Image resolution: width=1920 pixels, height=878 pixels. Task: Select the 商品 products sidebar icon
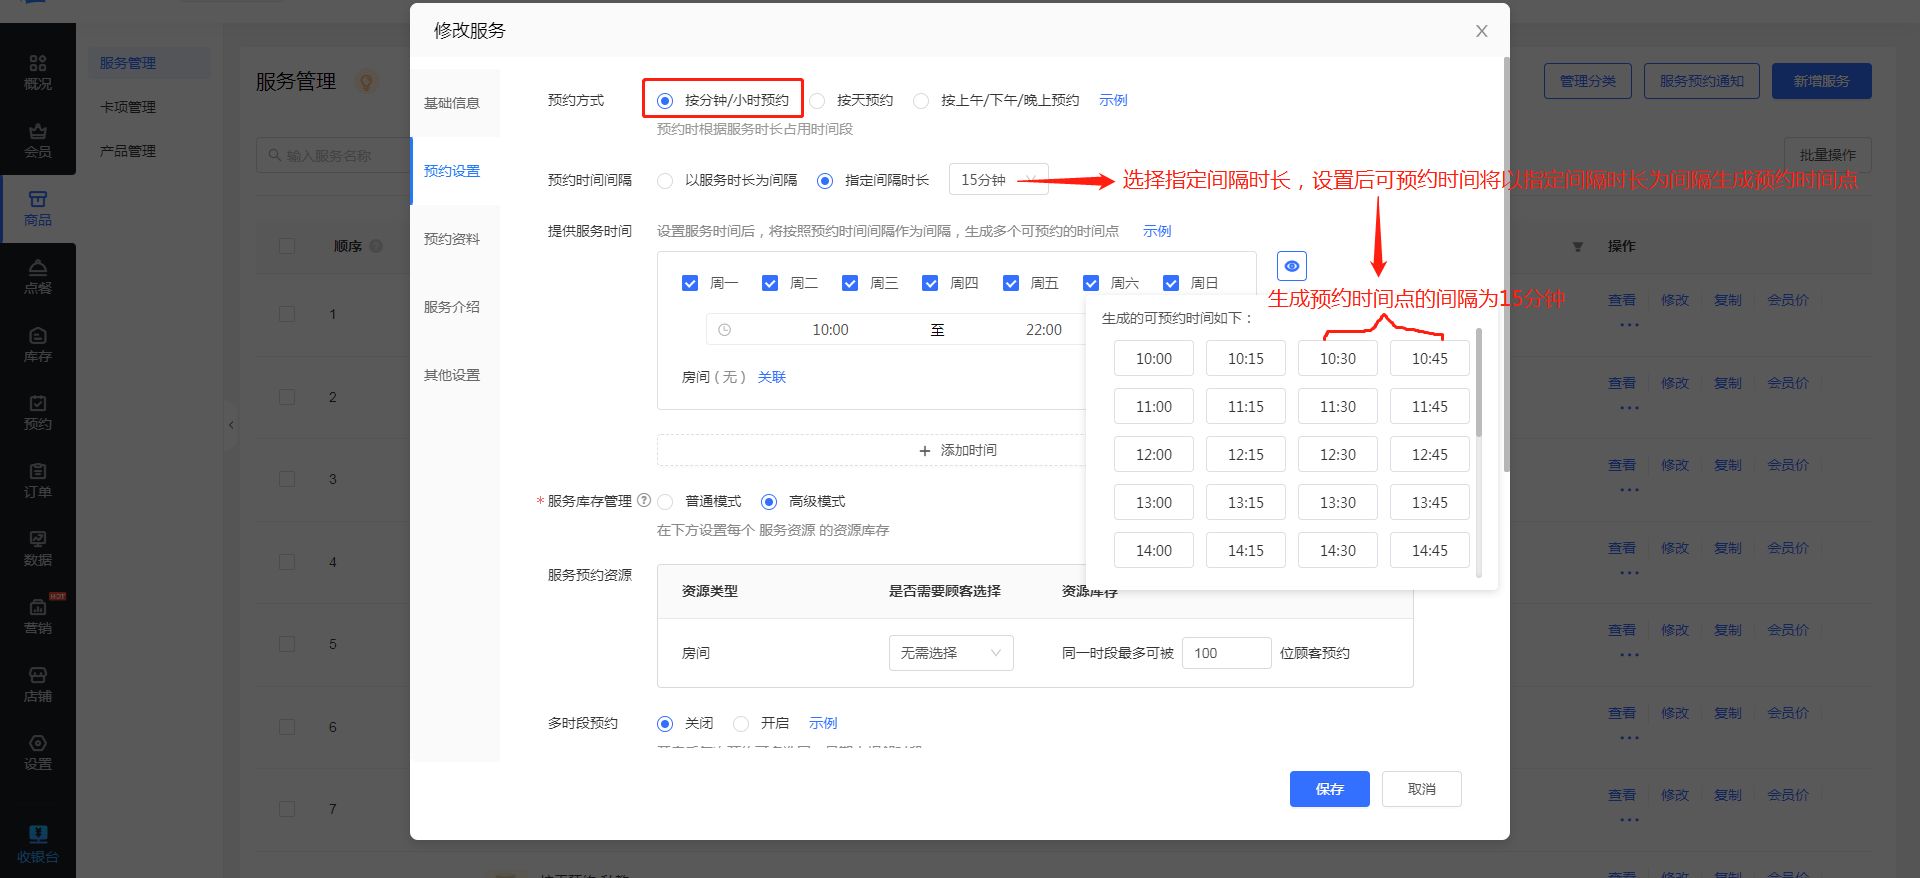38,209
